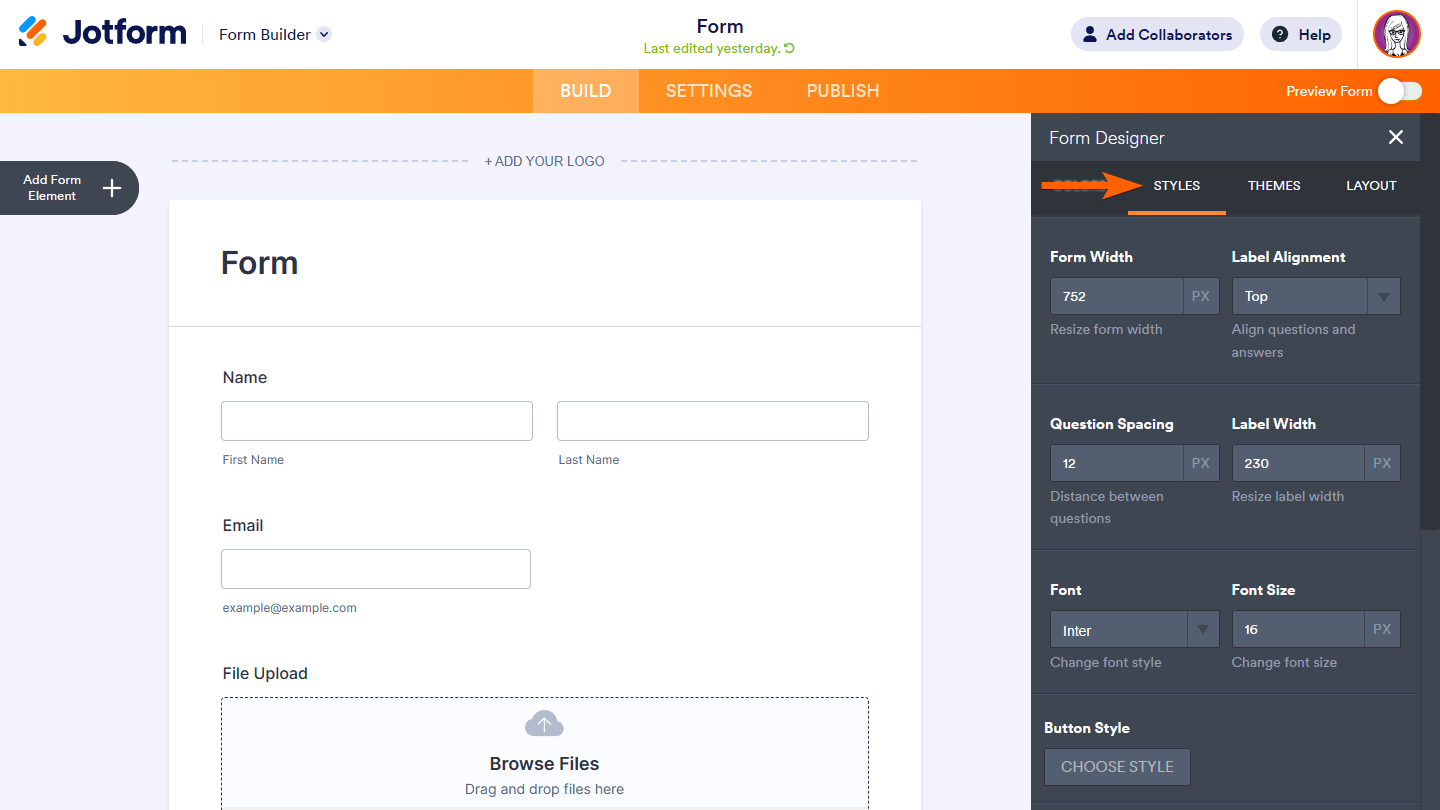Open the Font dropdown showing Inter

1201,629
